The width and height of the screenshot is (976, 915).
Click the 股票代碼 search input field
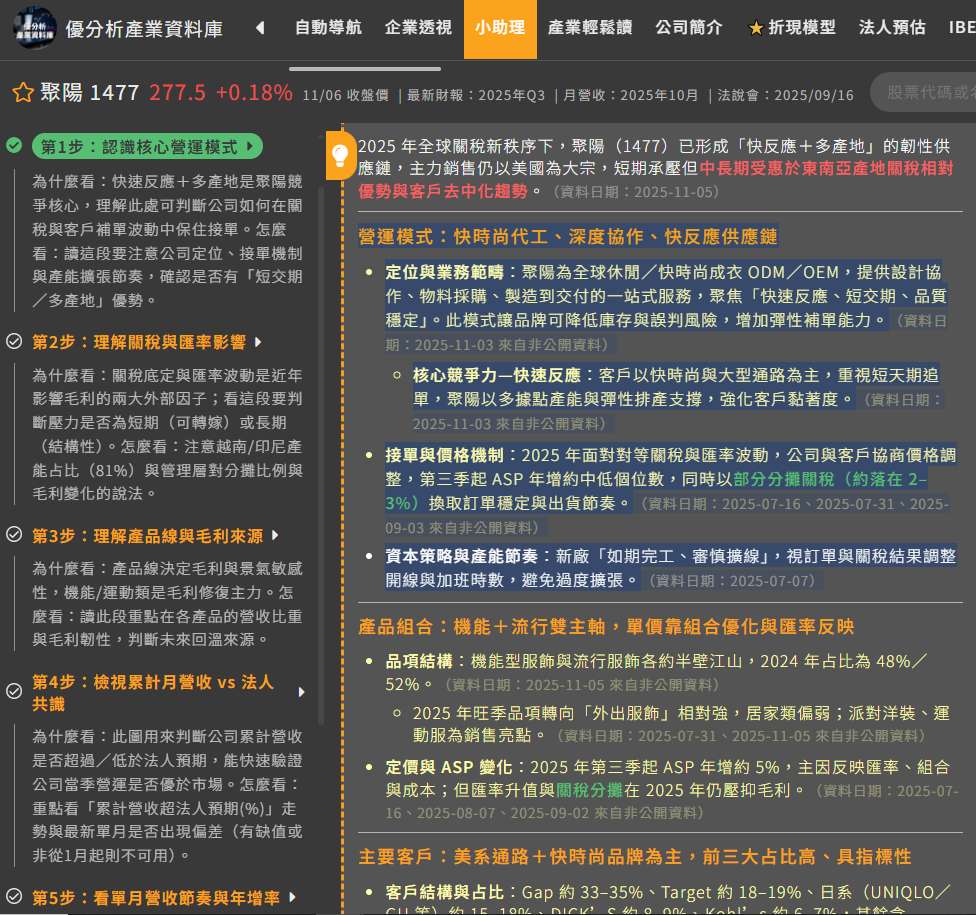coord(930,90)
